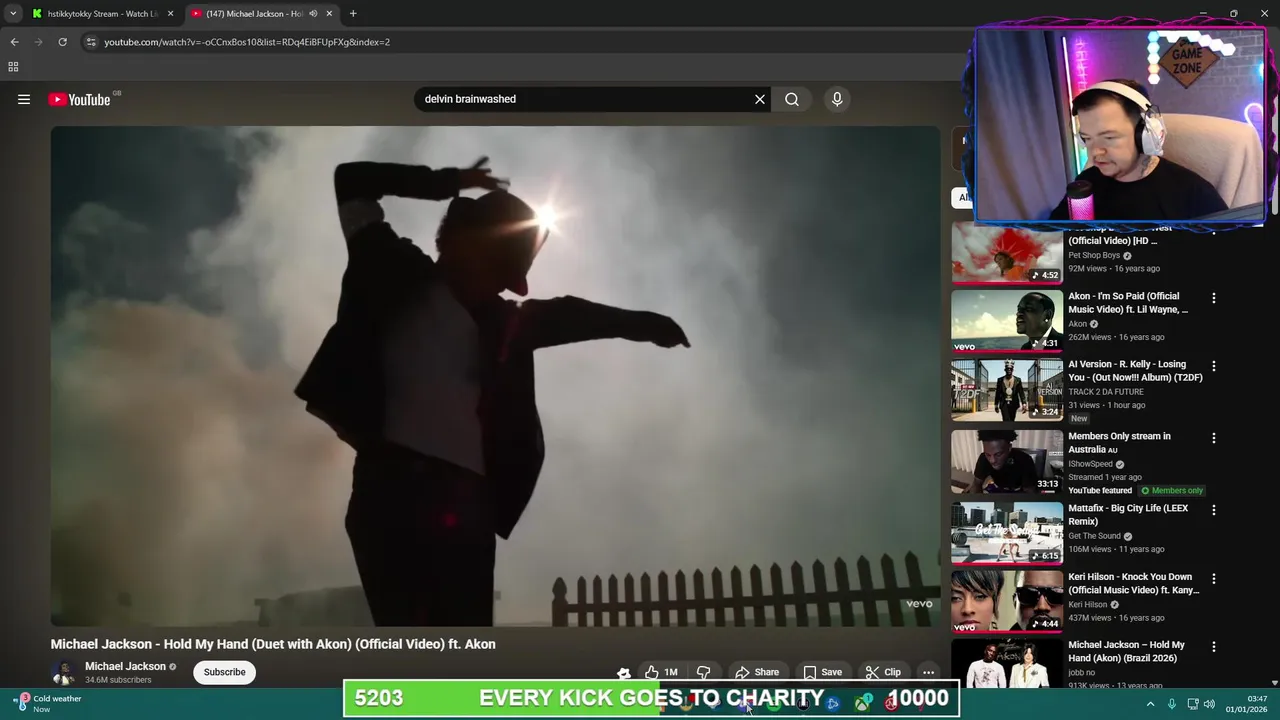Open IShowSpeed channel name
Image resolution: width=1280 pixels, height=720 pixels.
coord(1090,464)
